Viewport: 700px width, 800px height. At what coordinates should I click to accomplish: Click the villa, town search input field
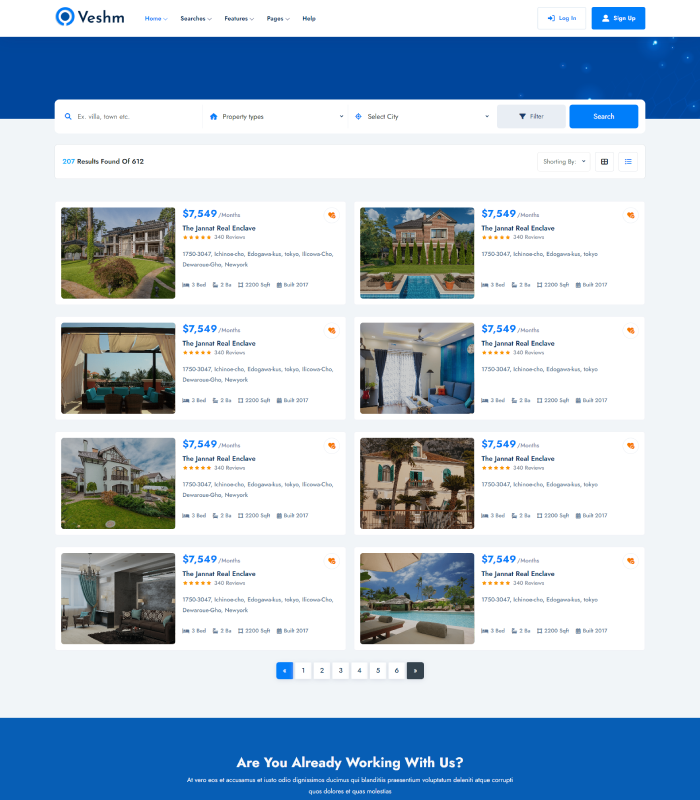pyautogui.click(x=135, y=117)
